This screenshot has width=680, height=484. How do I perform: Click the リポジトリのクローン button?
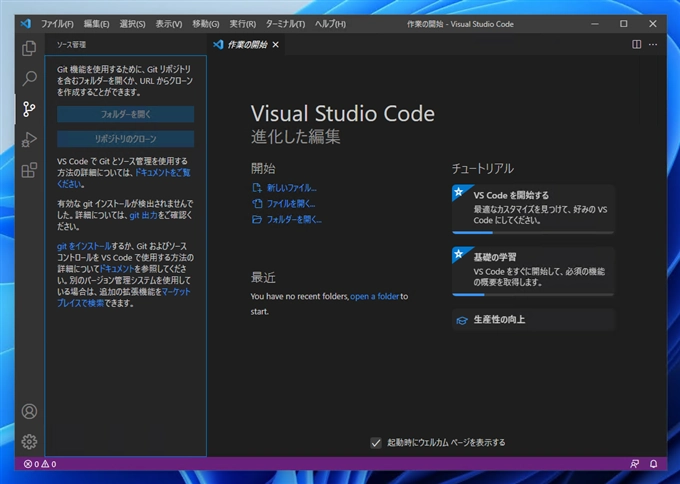pyautogui.click(x=125, y=139)
